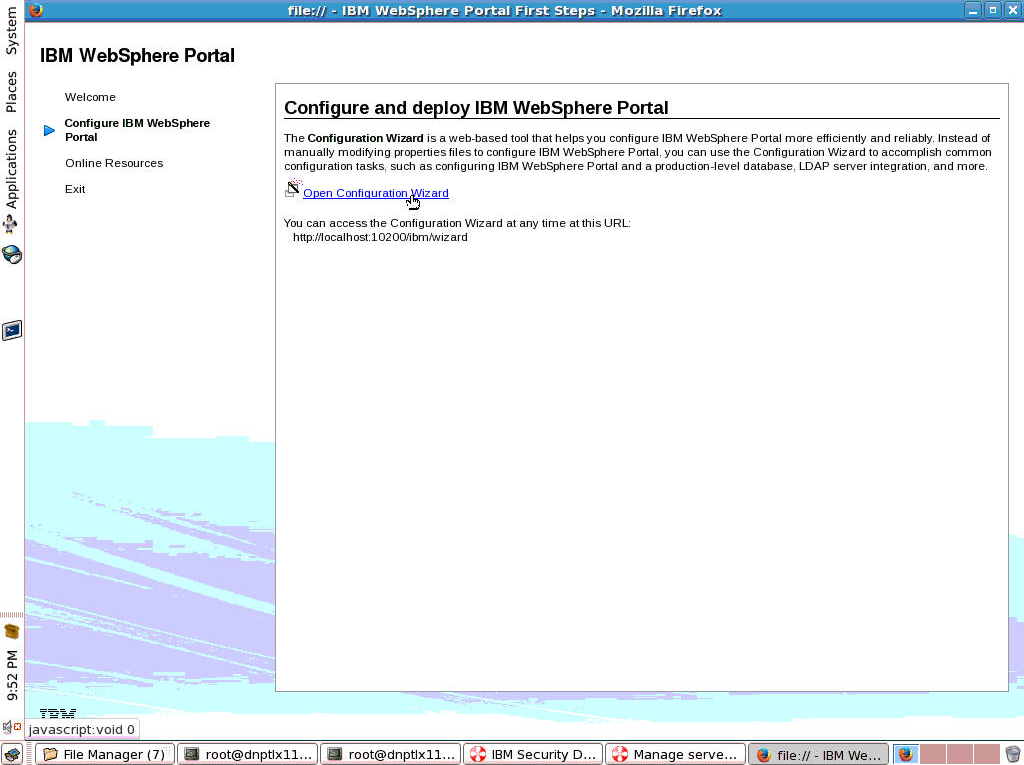Viewport: 1024px width, 765px height.
Task: Click the penguin launcher icon in the side panel
Action: click(x=10, y=225)
